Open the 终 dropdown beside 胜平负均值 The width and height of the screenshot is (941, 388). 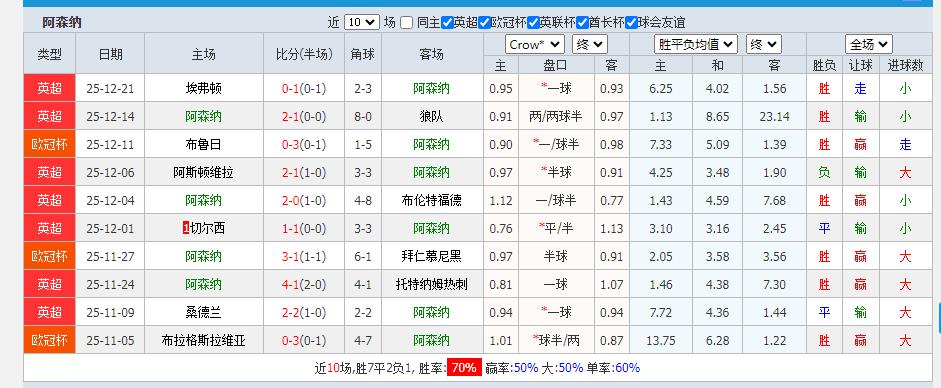coord(763,44)
